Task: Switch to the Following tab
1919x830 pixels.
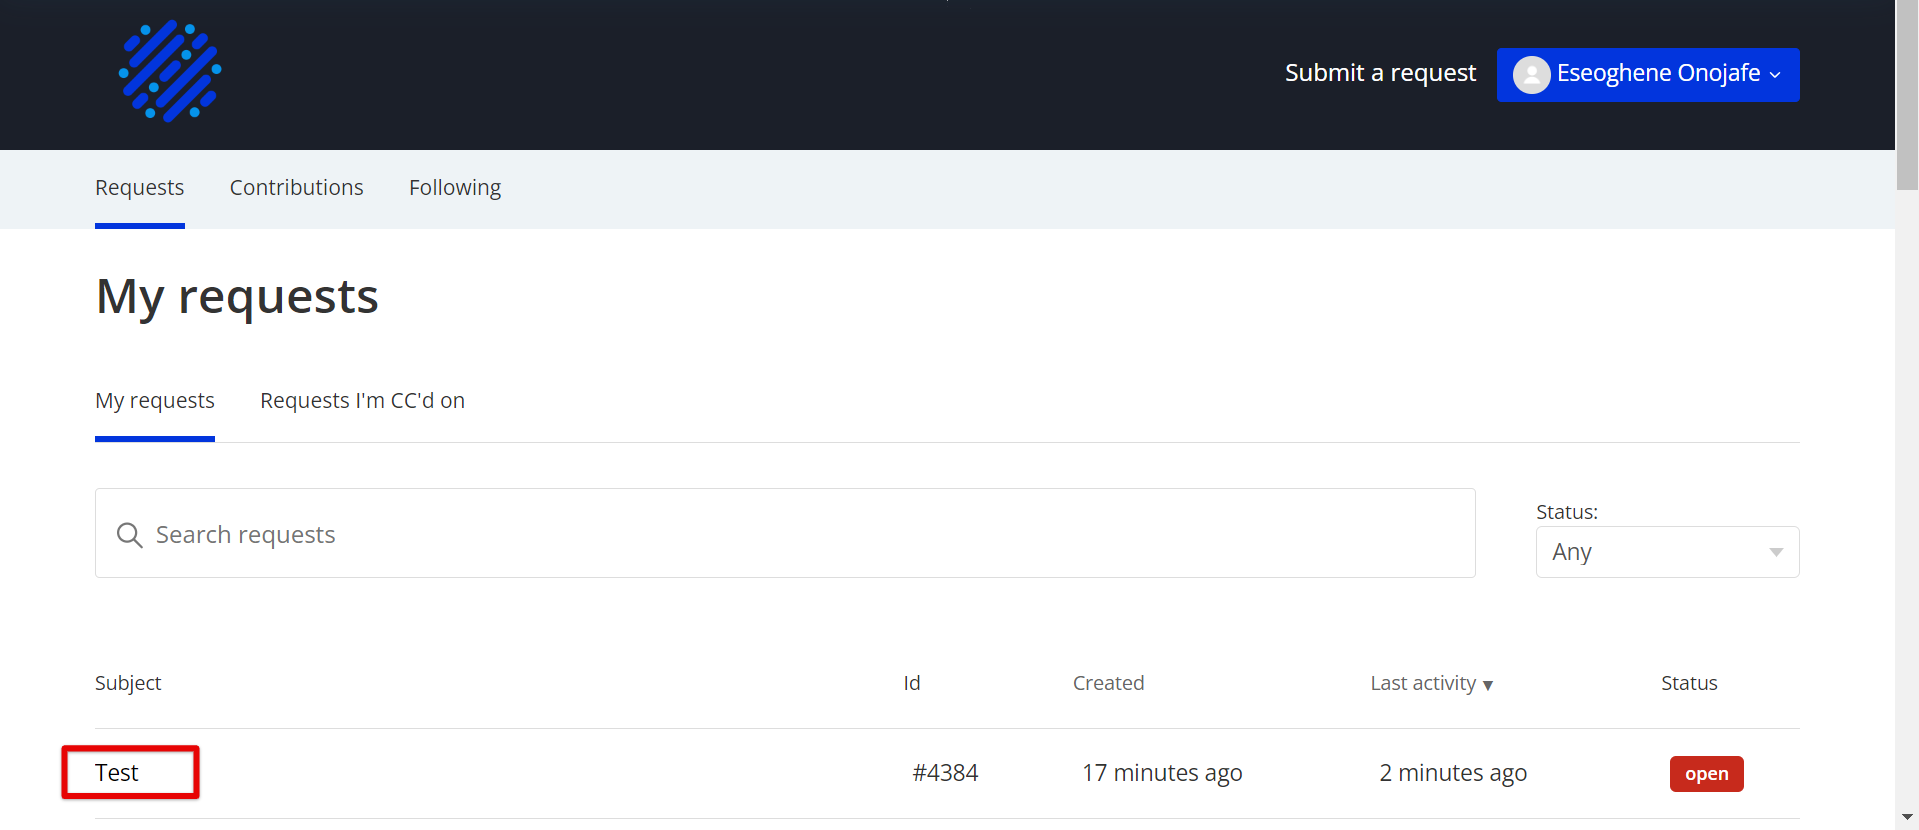Action: tap(455, 188)
